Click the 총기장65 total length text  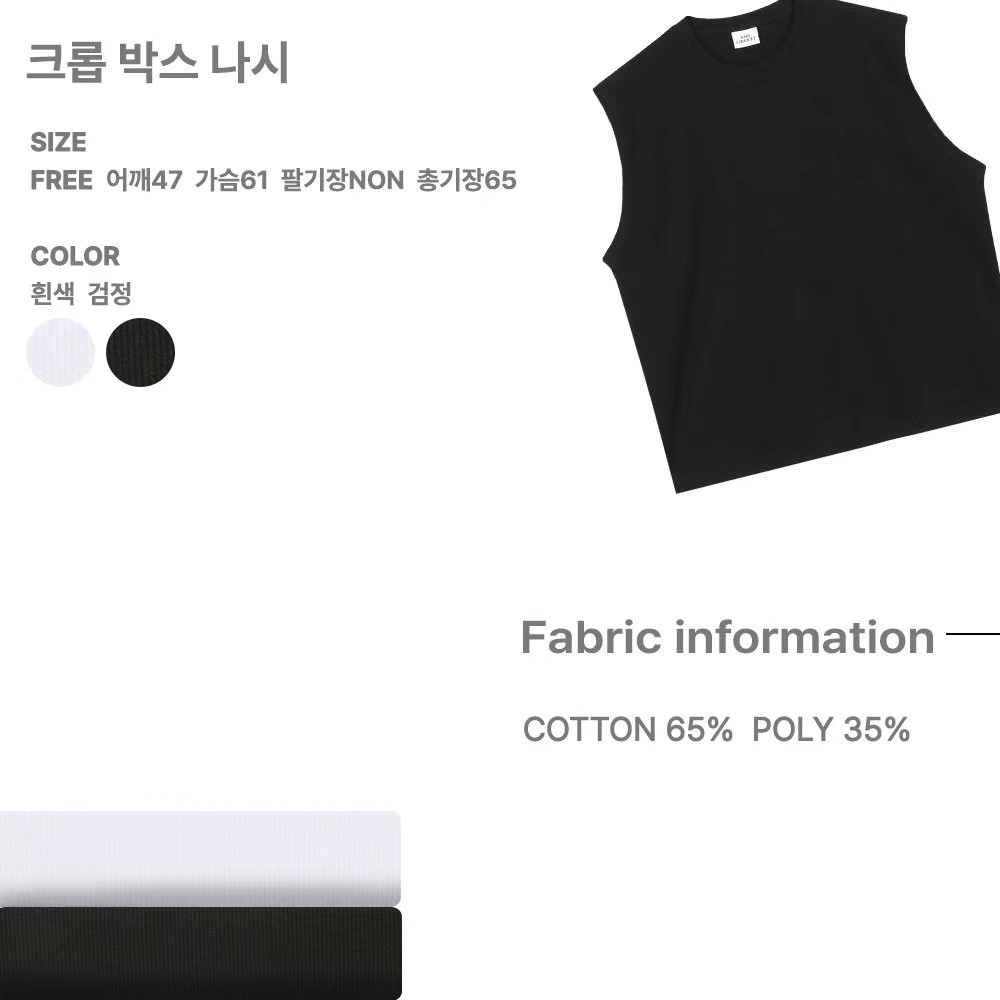coord(466,180)
